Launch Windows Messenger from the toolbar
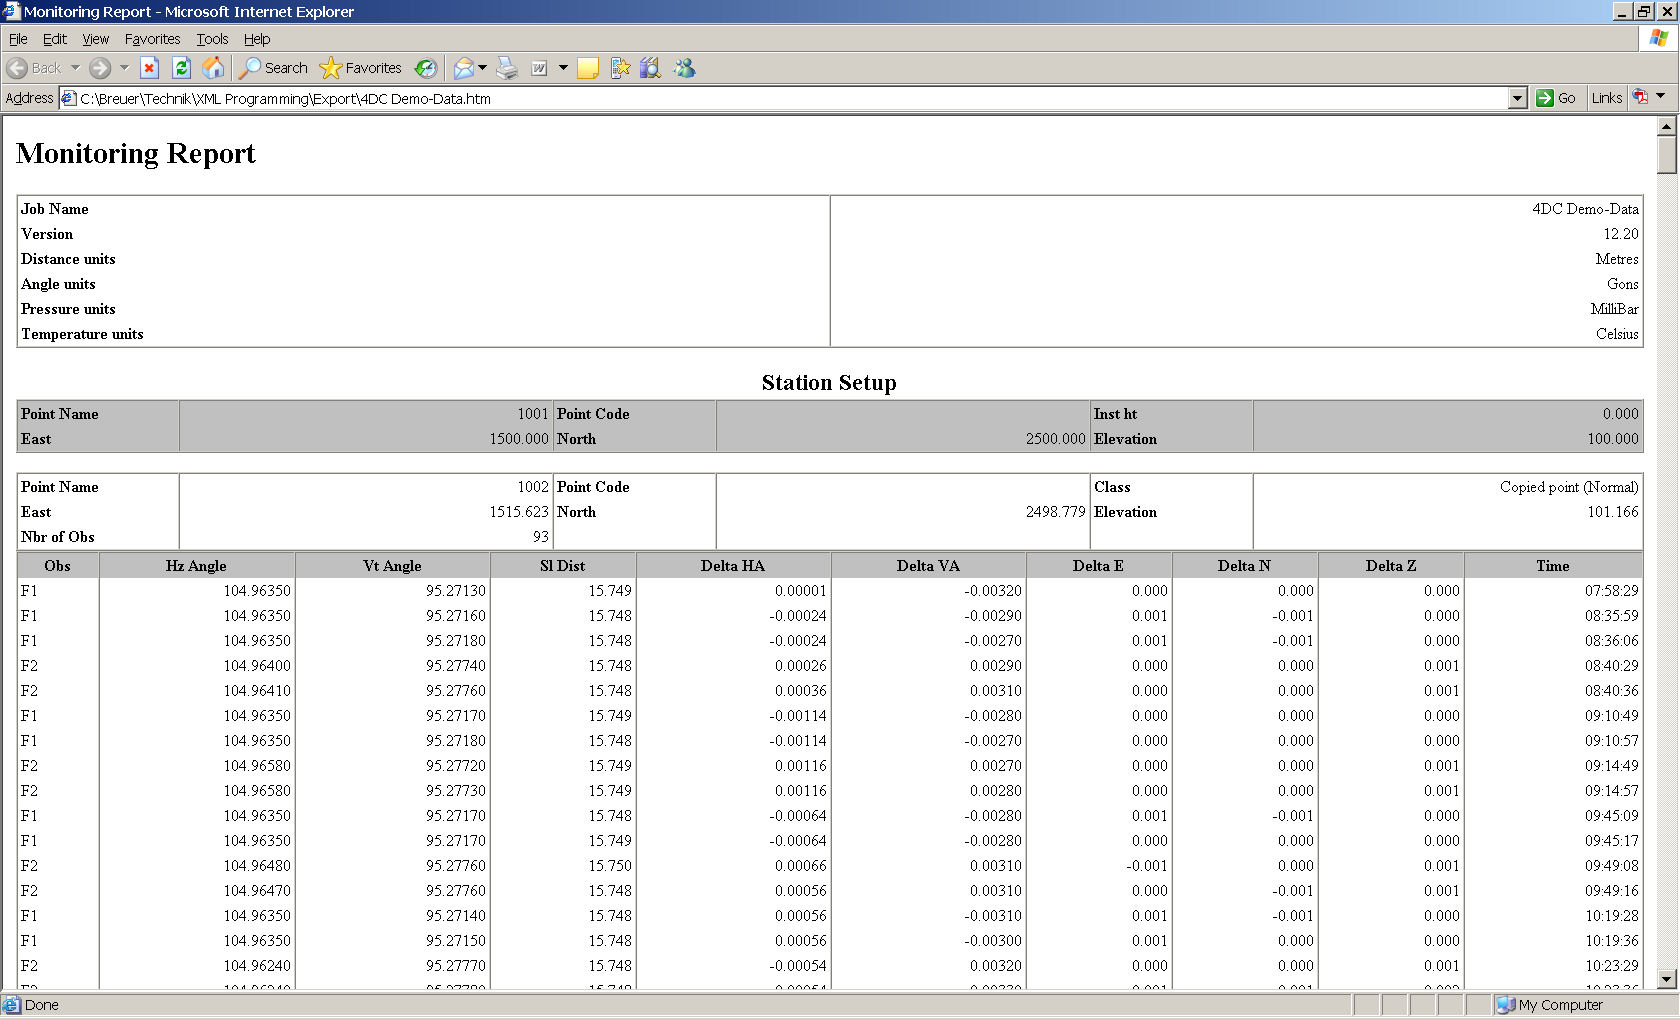 pos(685,67)
